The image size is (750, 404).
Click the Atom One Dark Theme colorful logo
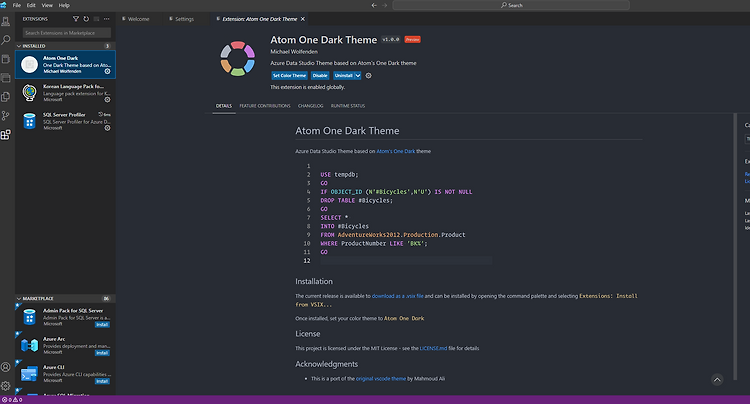(238, 59)
